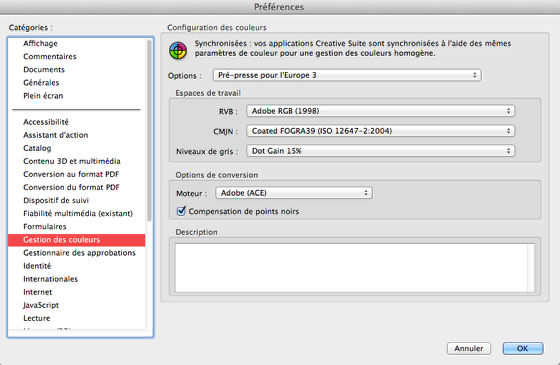Viewport: 560px width, 365px height.
Task: Click the categories list scrollbar
Action: (149, 130)
